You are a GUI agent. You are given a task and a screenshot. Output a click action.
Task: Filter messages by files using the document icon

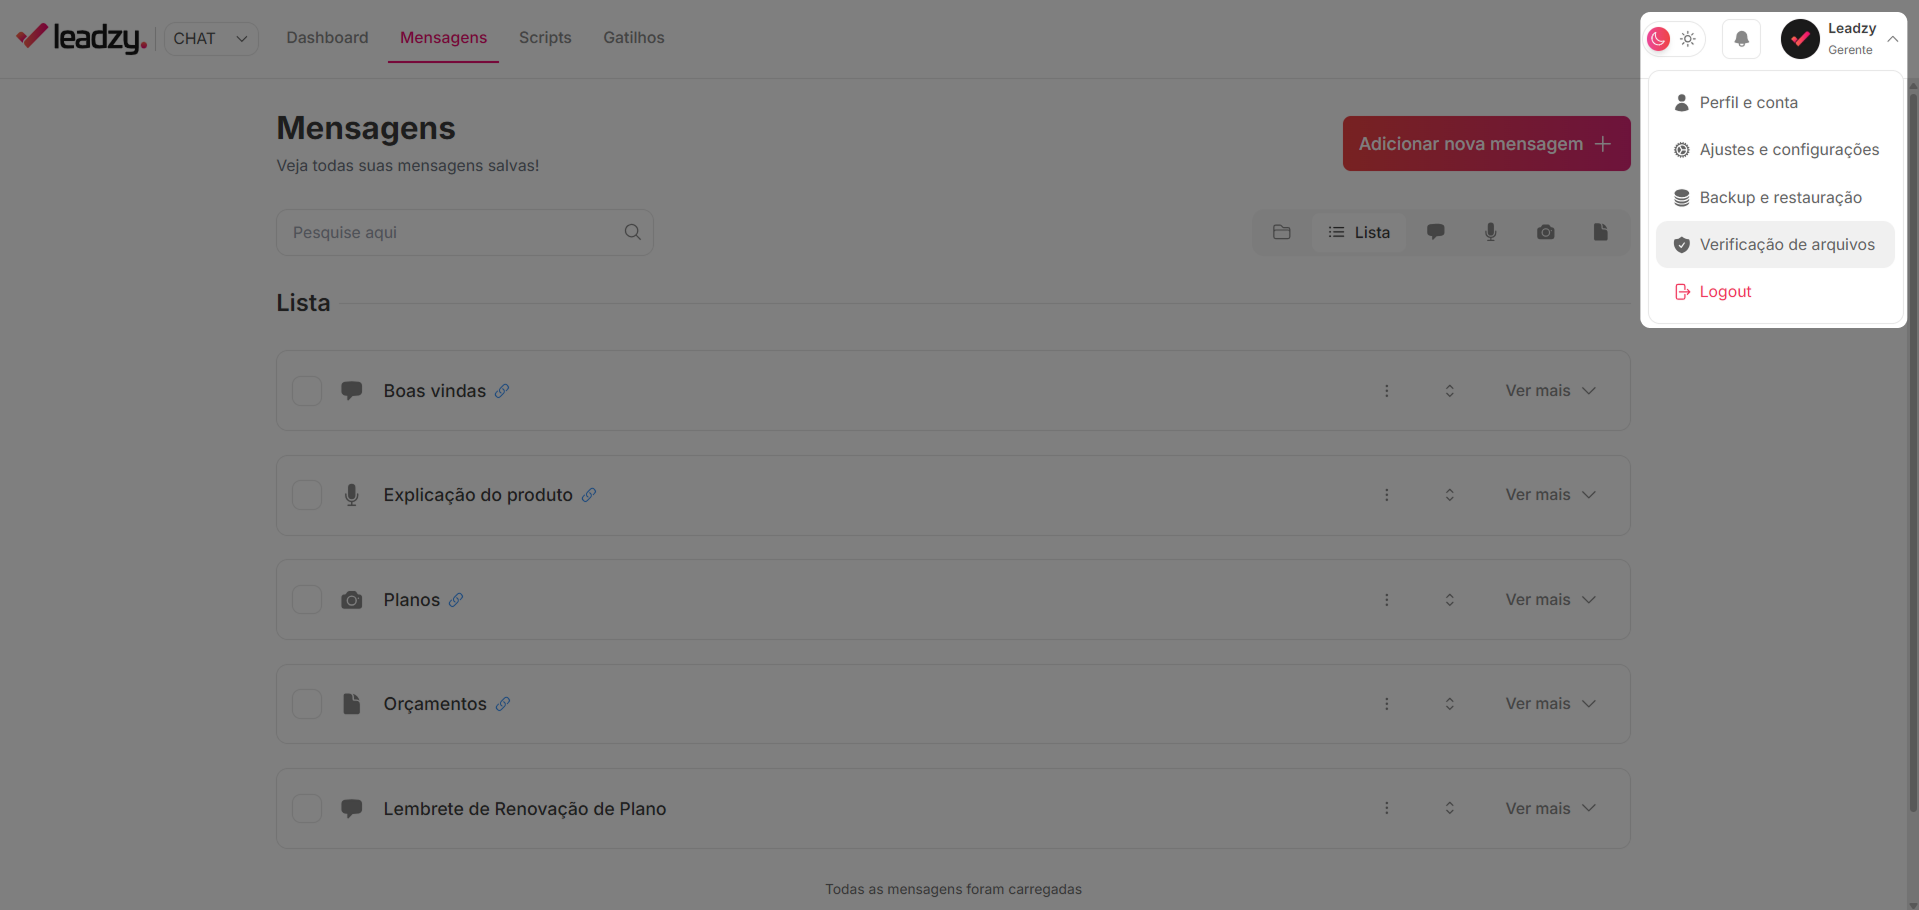pos(1600,231)
